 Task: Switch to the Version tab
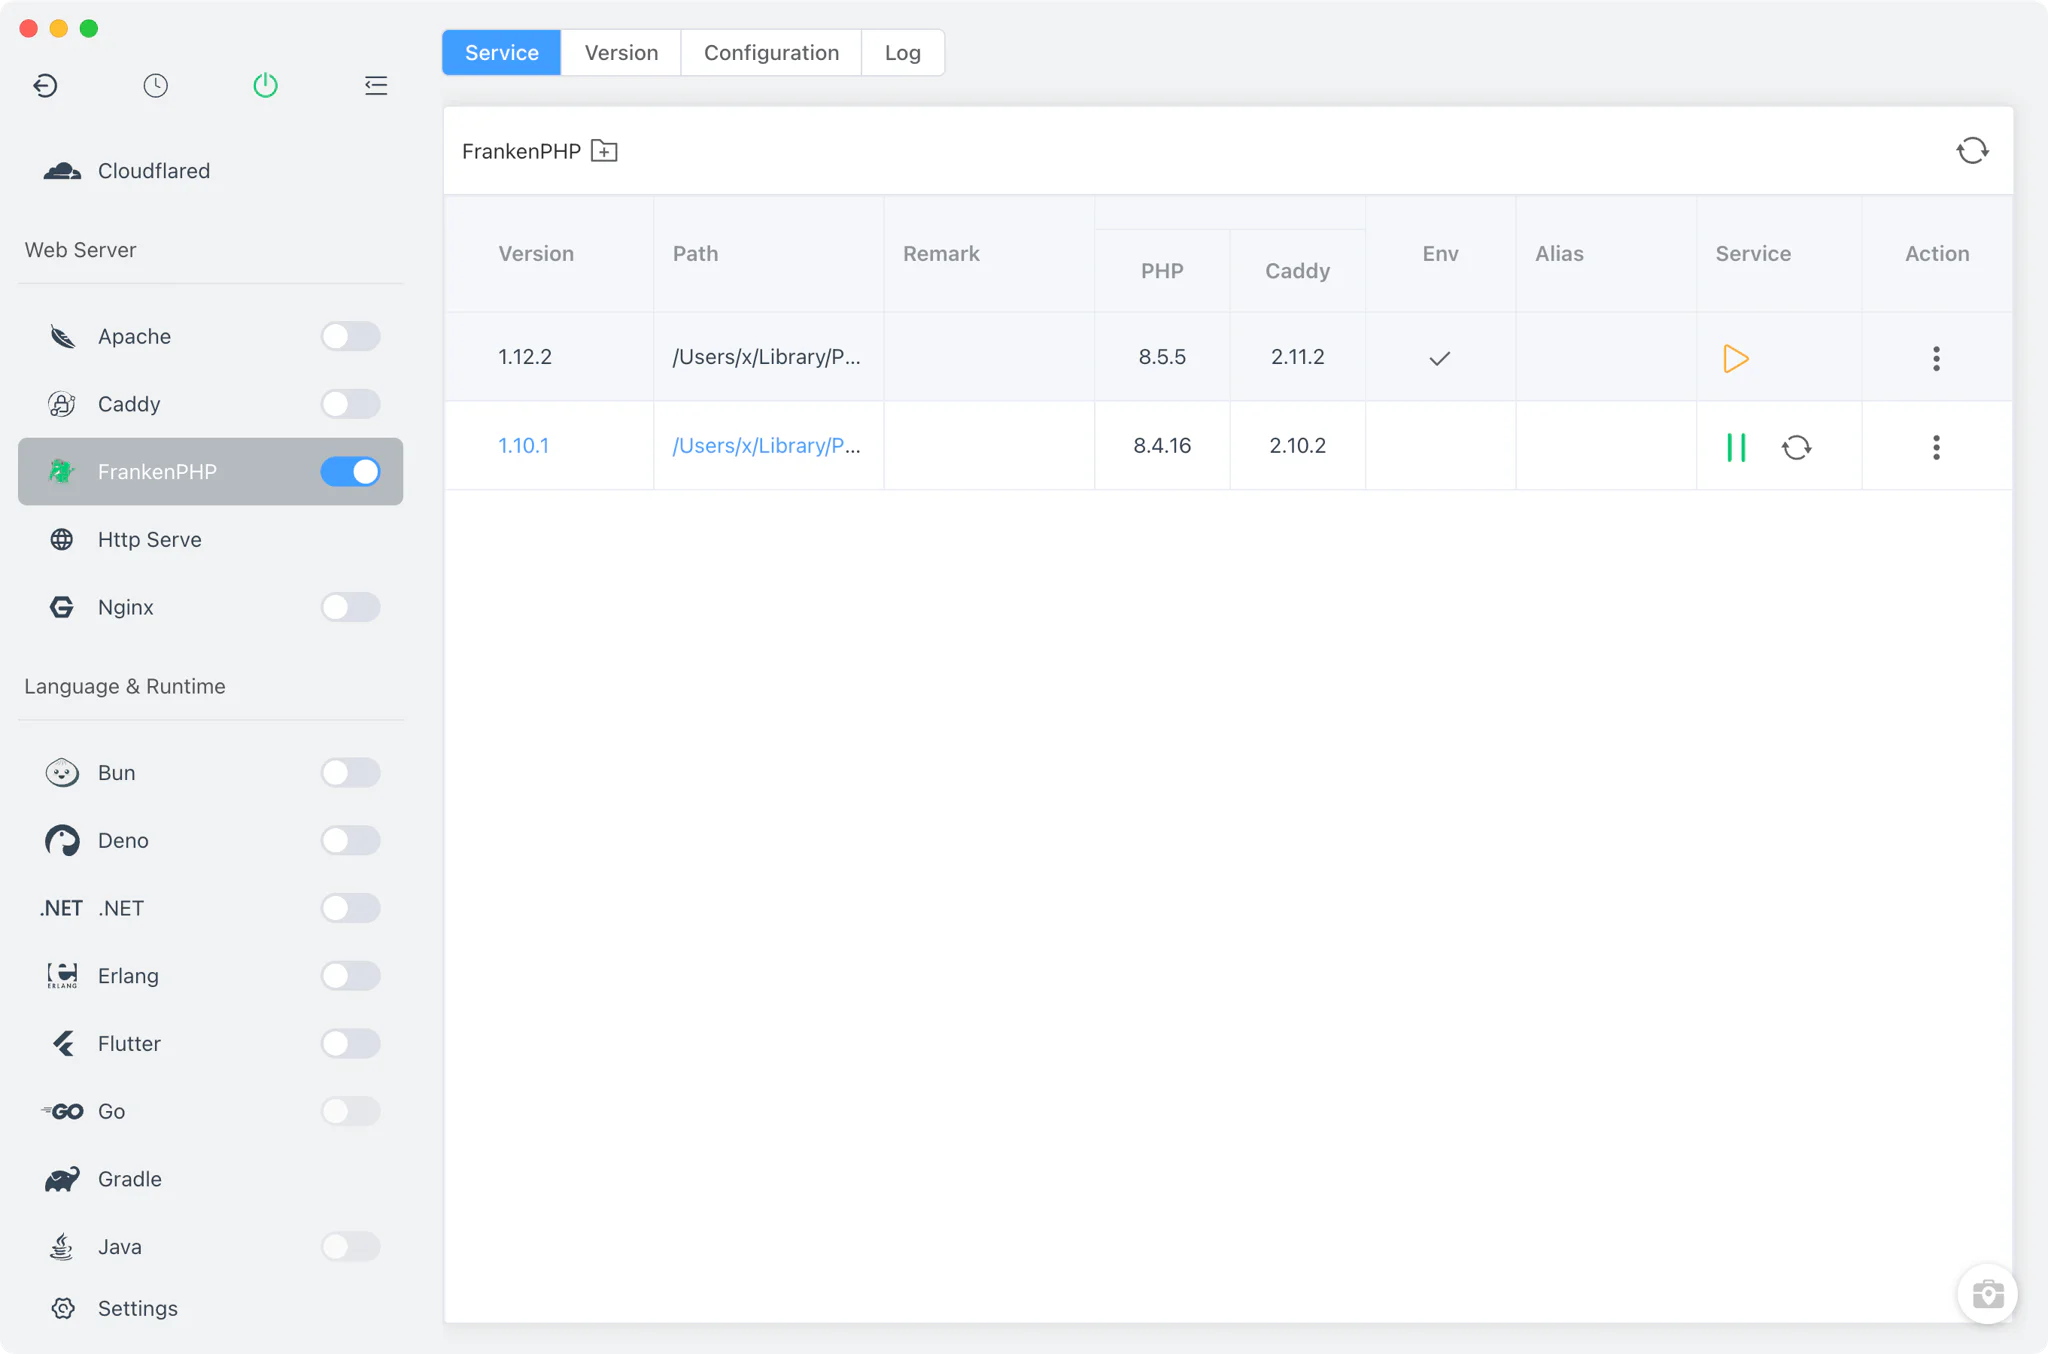tap(621, 52)
